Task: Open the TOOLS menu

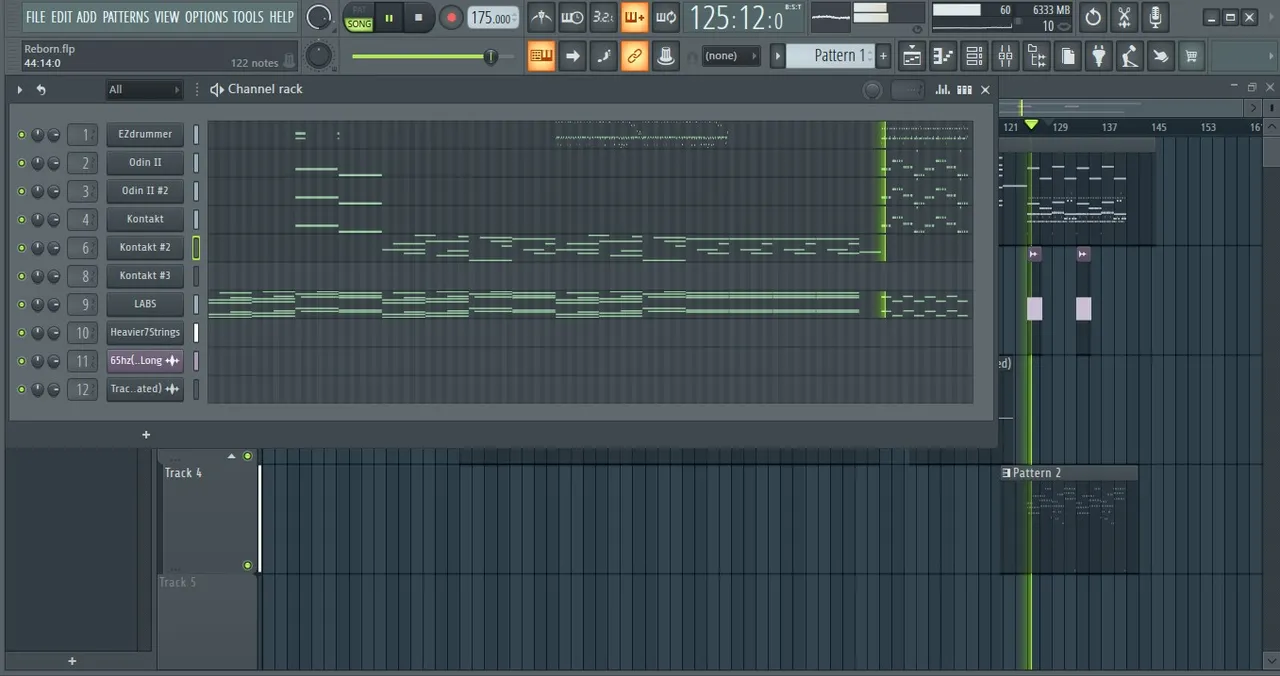Action: coord(248,17)
